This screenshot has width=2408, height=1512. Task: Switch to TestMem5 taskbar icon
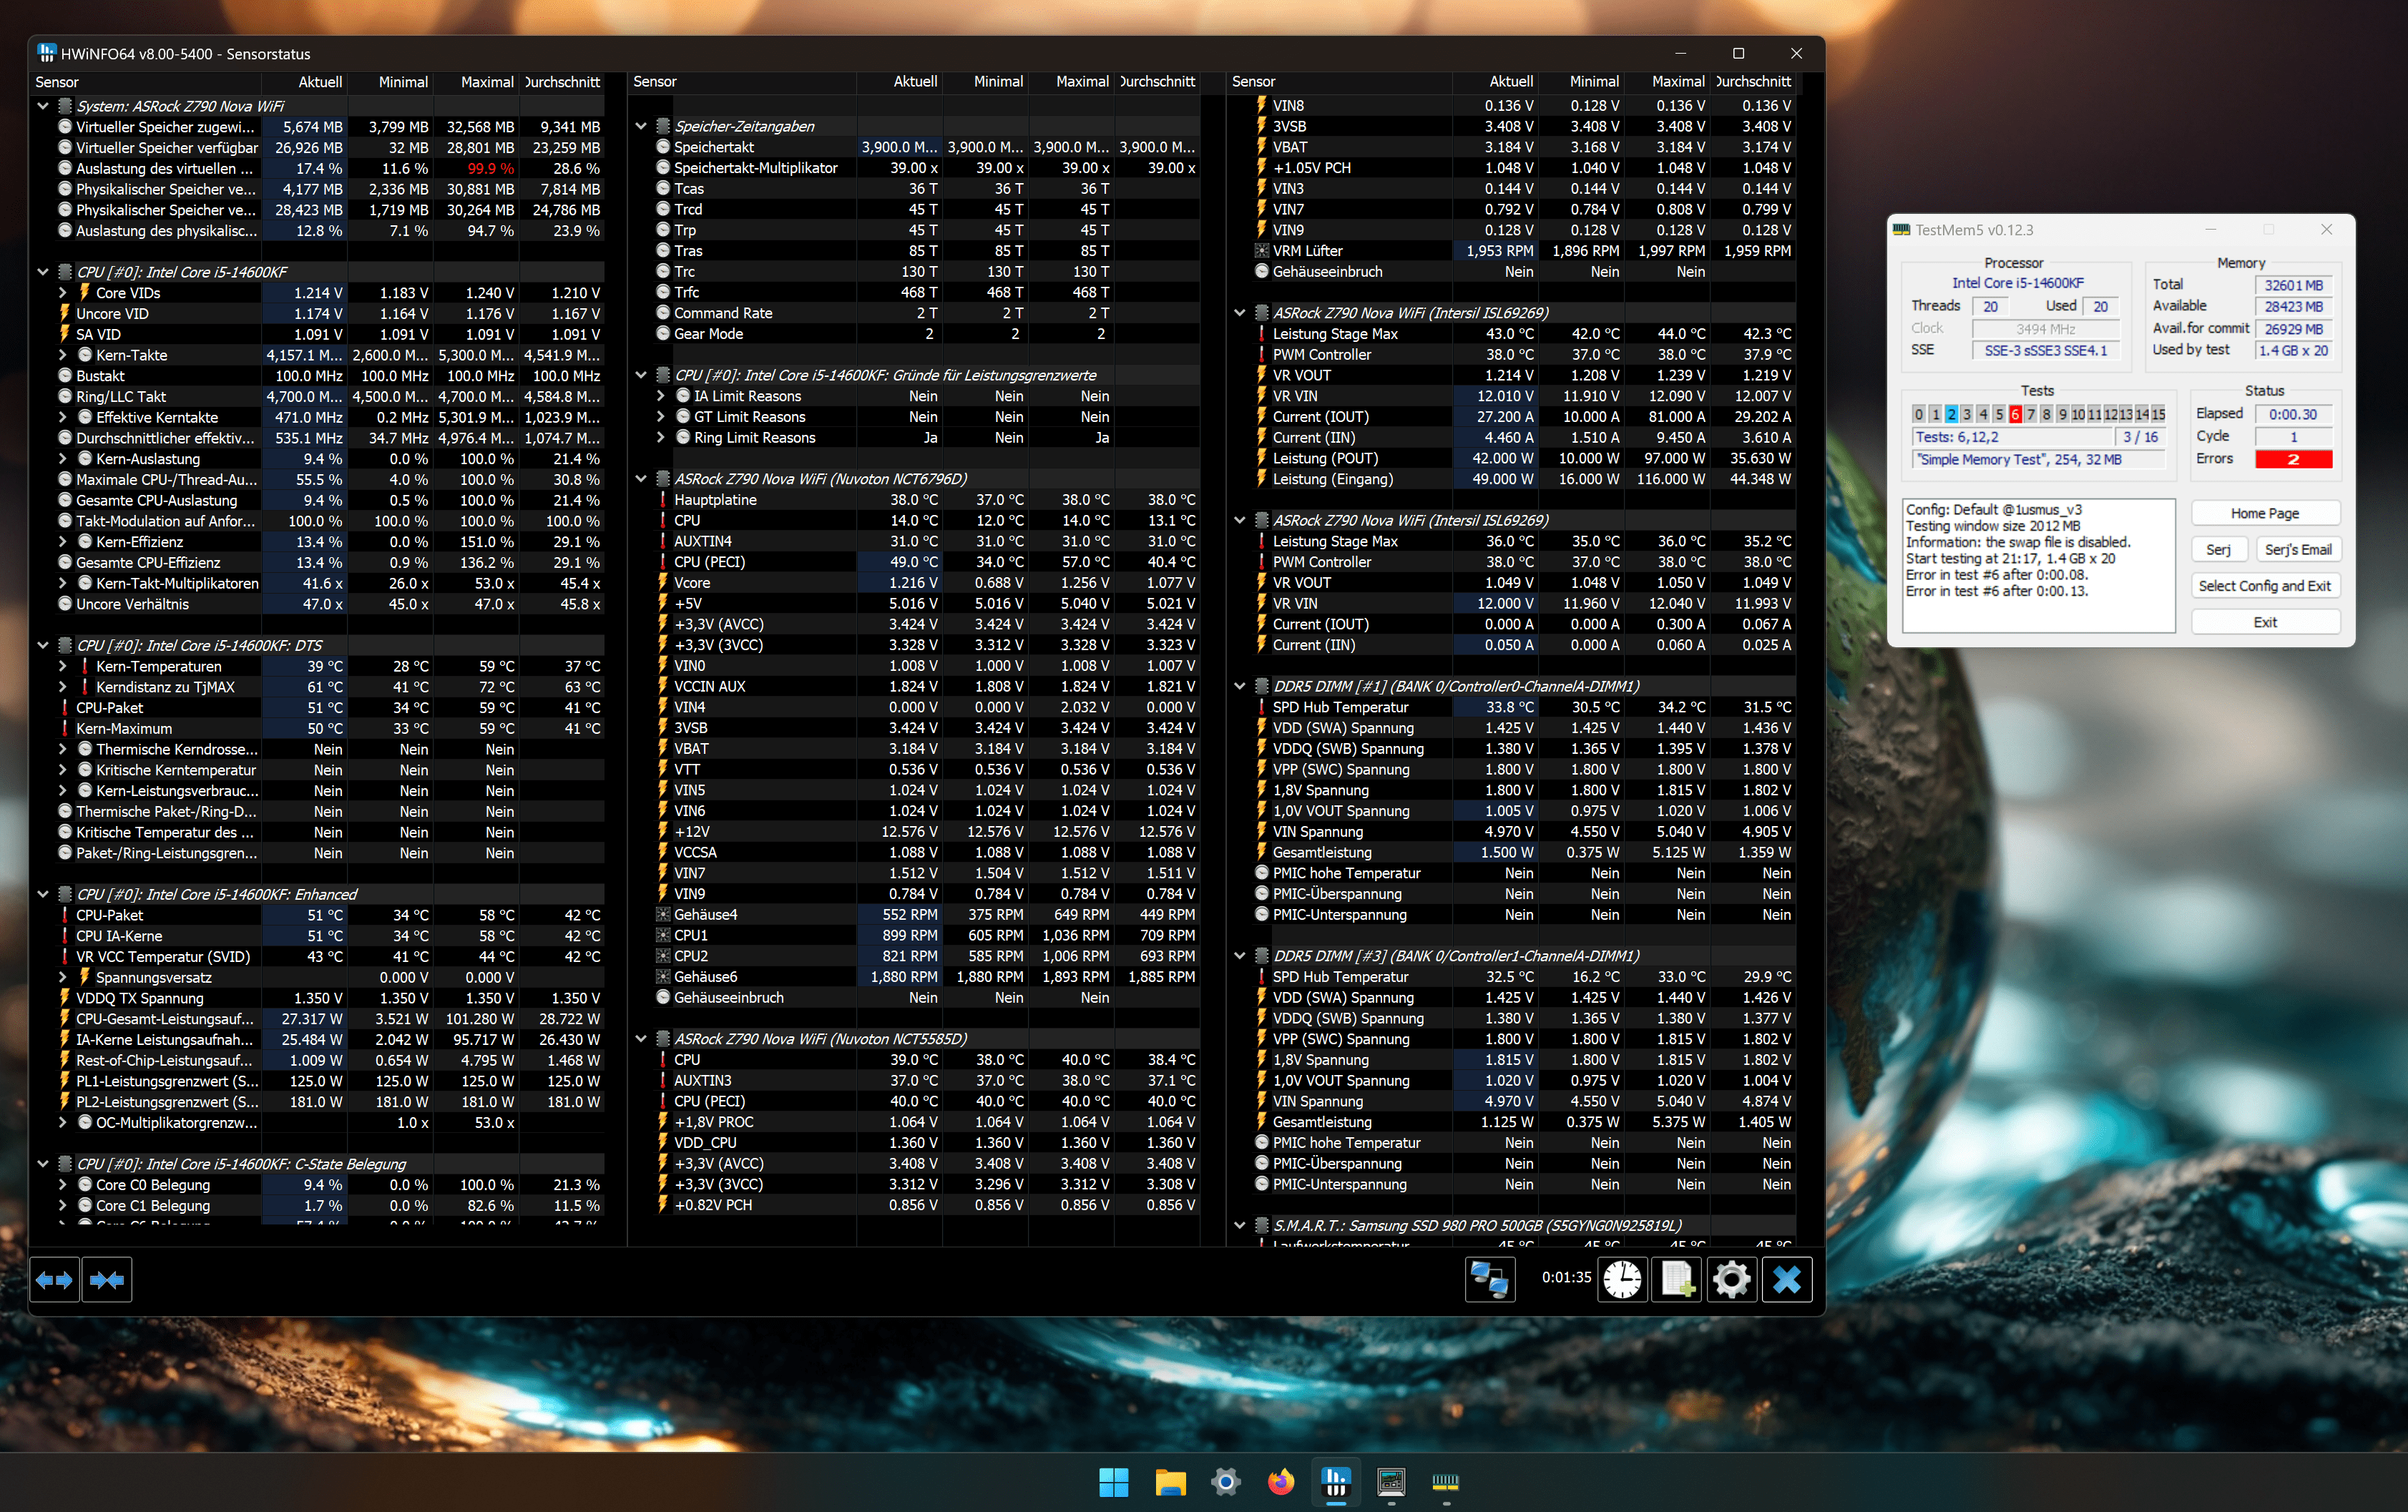[1446, 1482]
